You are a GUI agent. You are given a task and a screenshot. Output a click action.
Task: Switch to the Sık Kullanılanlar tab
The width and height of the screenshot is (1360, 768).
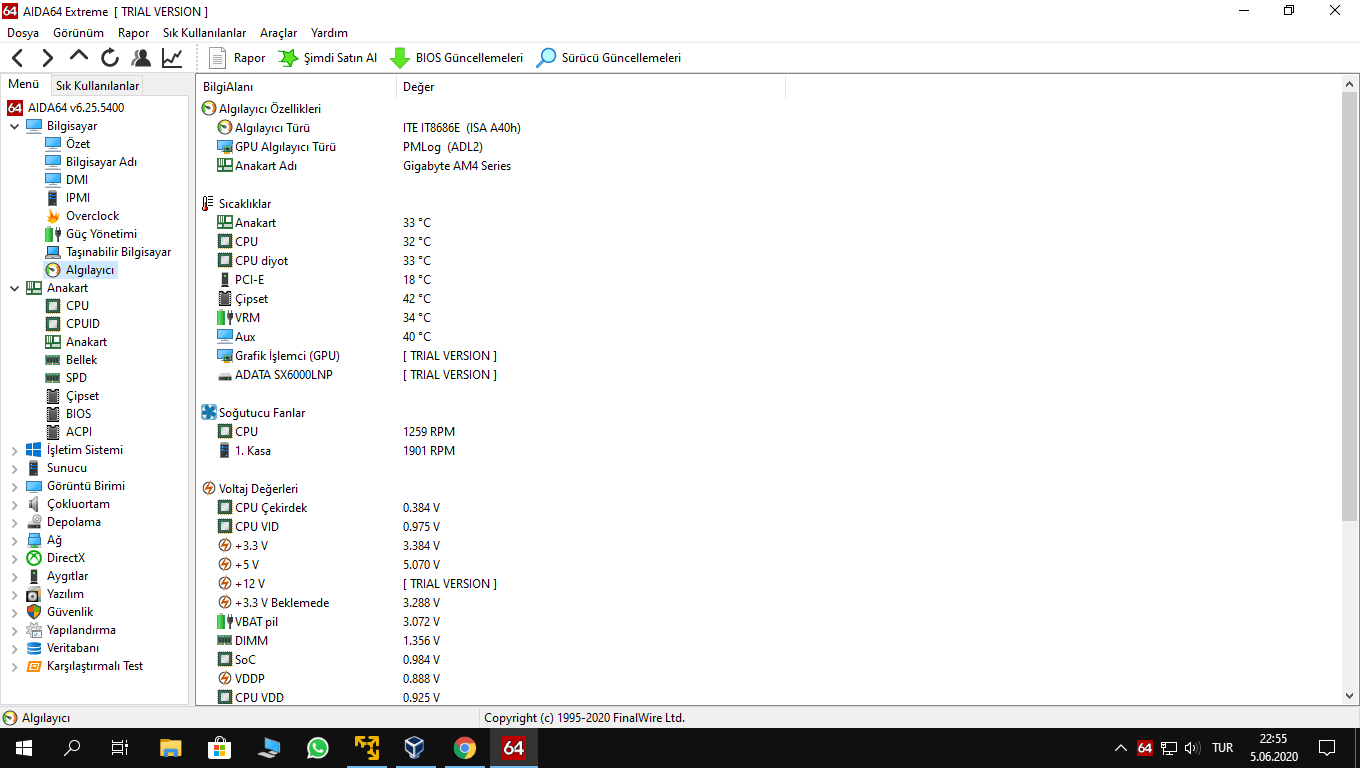coord(97,86)
